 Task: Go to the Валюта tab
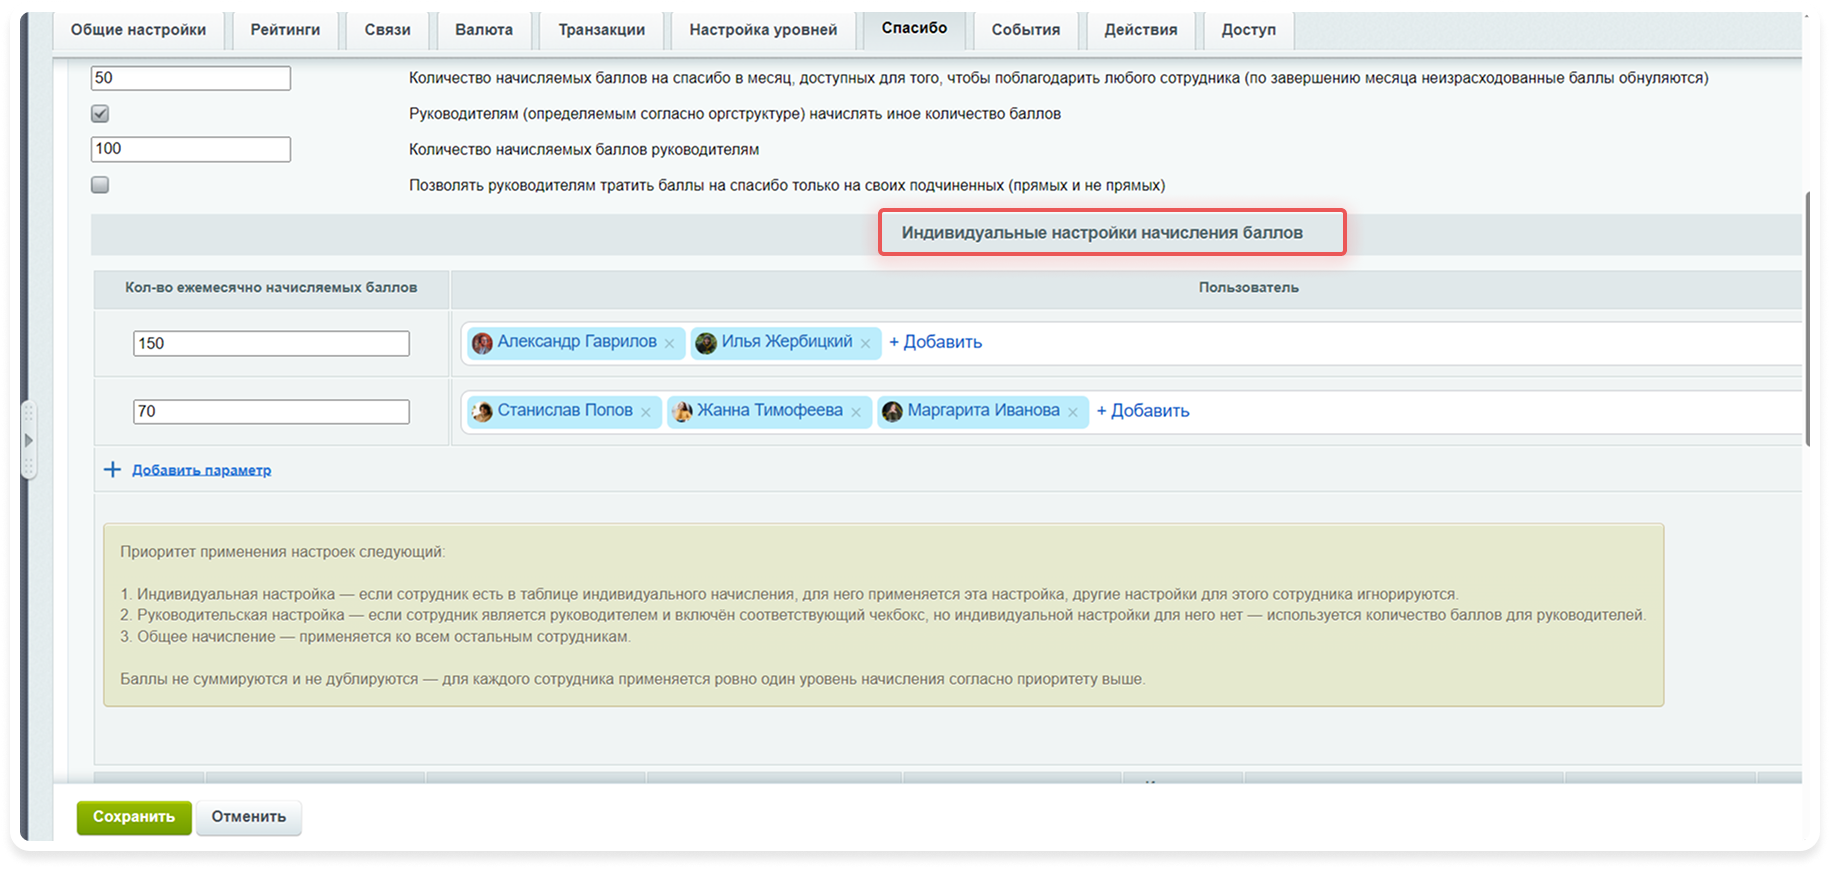(484, 30)
